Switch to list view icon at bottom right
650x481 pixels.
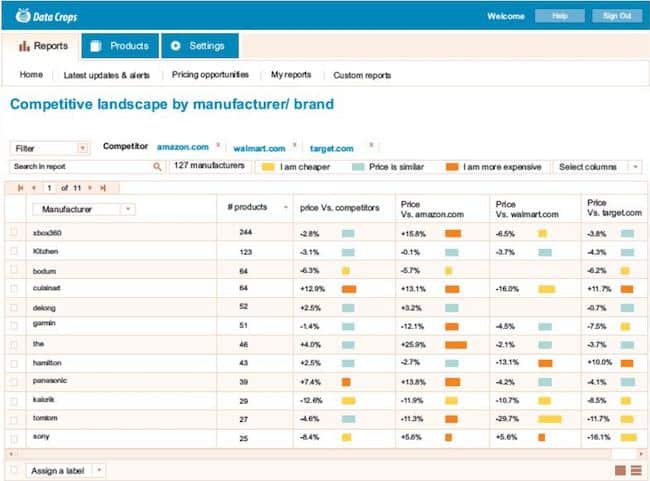(x=635, y=470)
